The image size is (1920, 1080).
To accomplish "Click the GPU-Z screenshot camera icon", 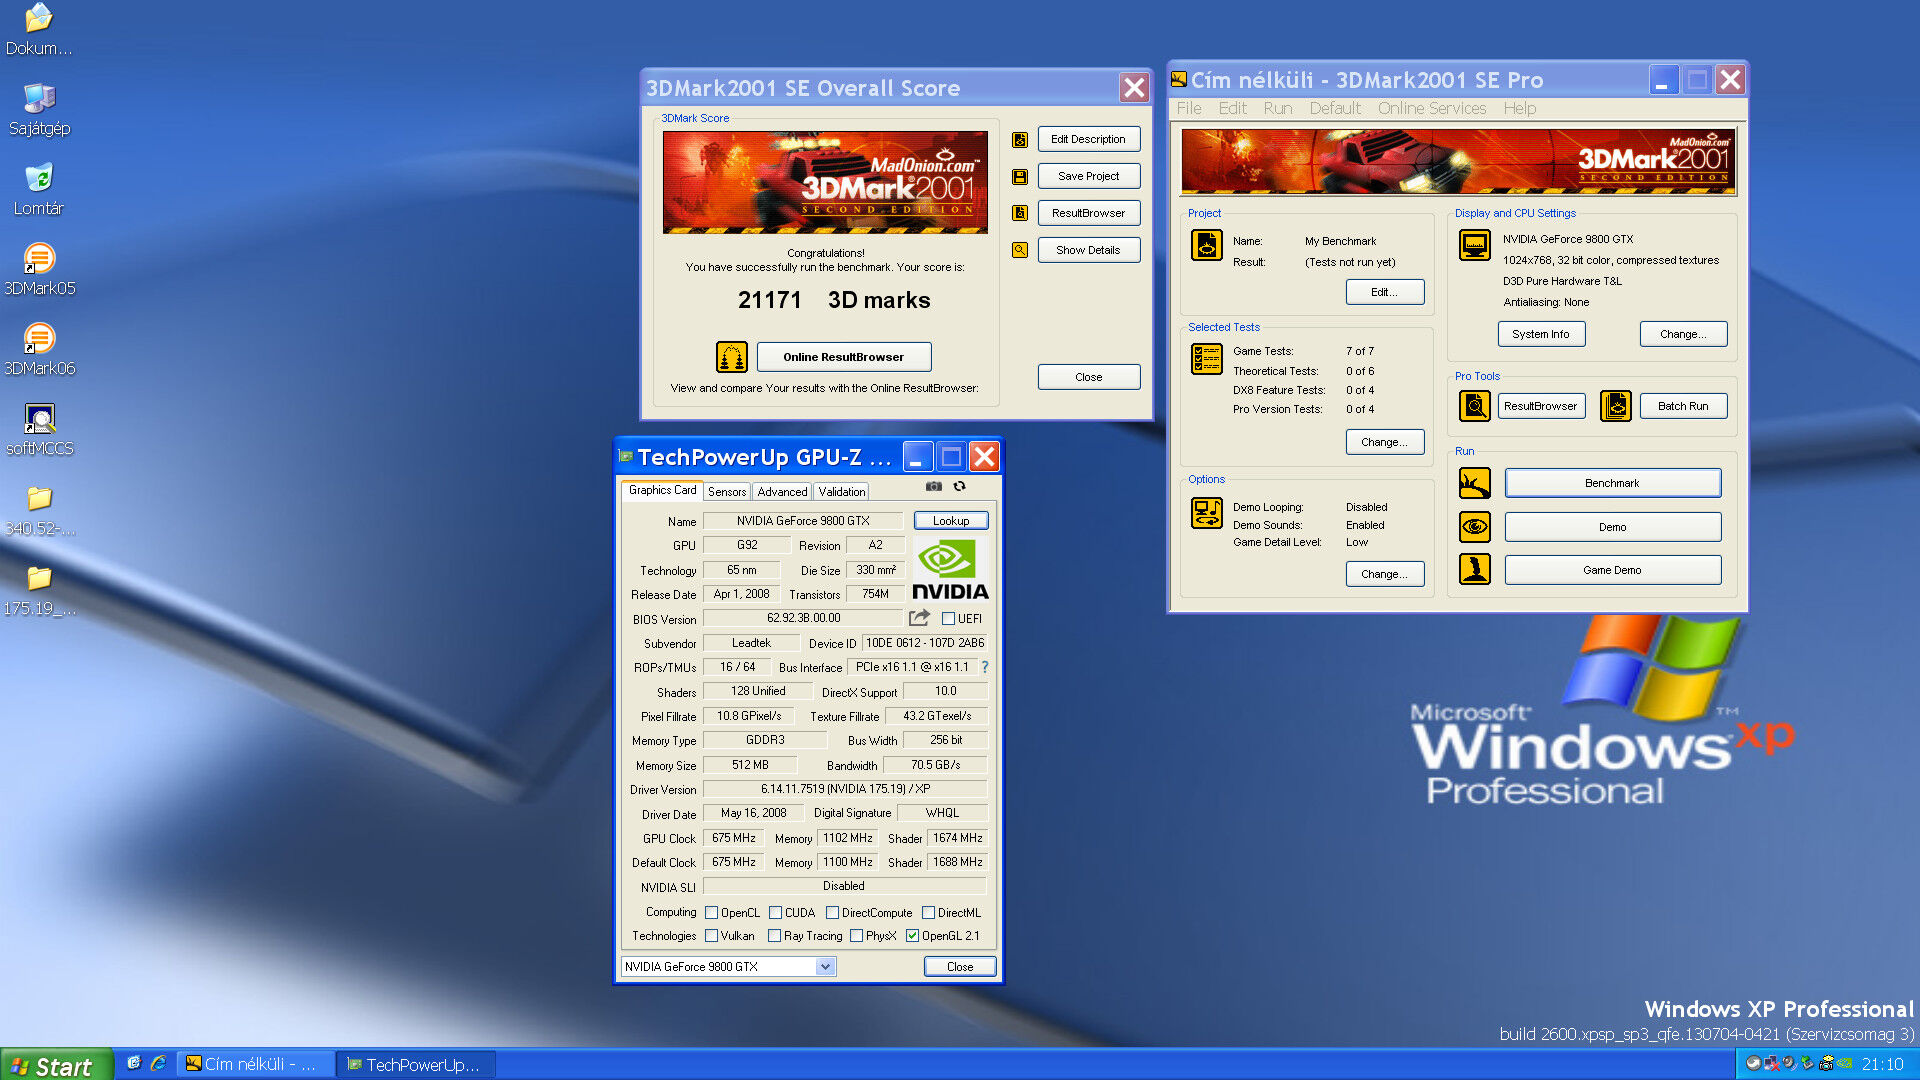I will [x=934, y=486].
